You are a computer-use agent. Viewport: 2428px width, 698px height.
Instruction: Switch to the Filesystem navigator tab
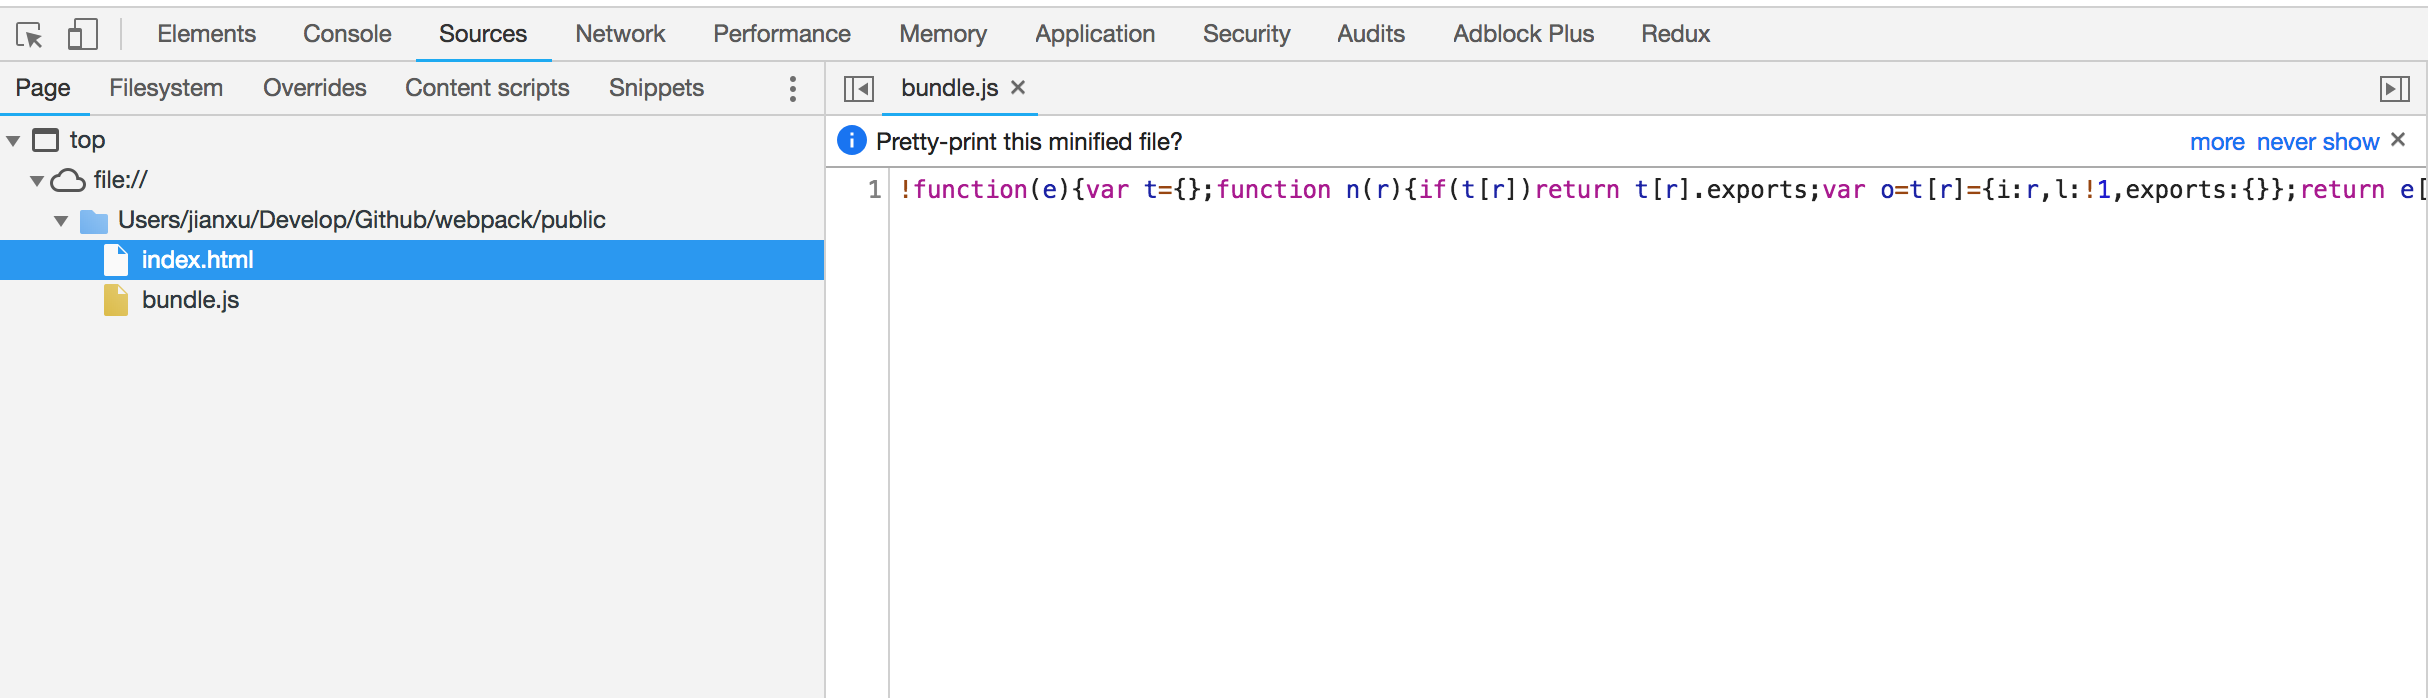166,88
